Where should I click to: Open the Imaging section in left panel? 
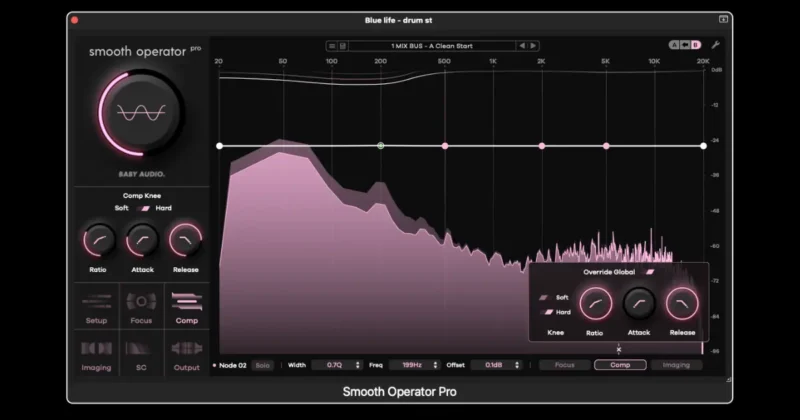(x=96, y=355)
